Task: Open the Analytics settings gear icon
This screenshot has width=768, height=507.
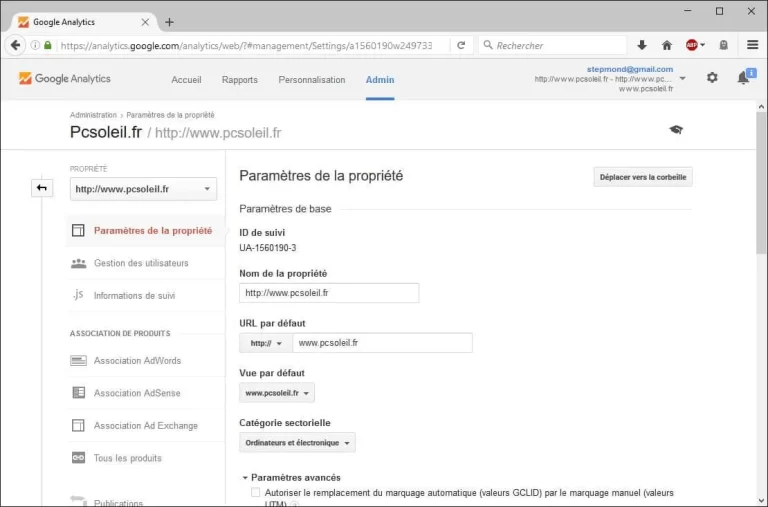Action: [712, 77]
